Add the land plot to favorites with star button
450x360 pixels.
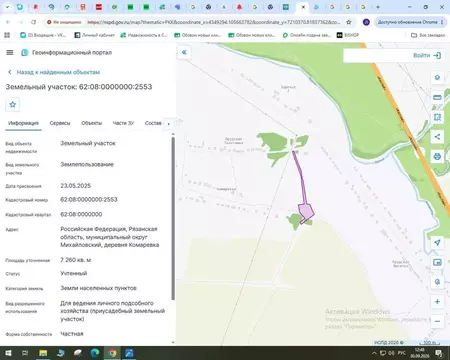[13, 105]
